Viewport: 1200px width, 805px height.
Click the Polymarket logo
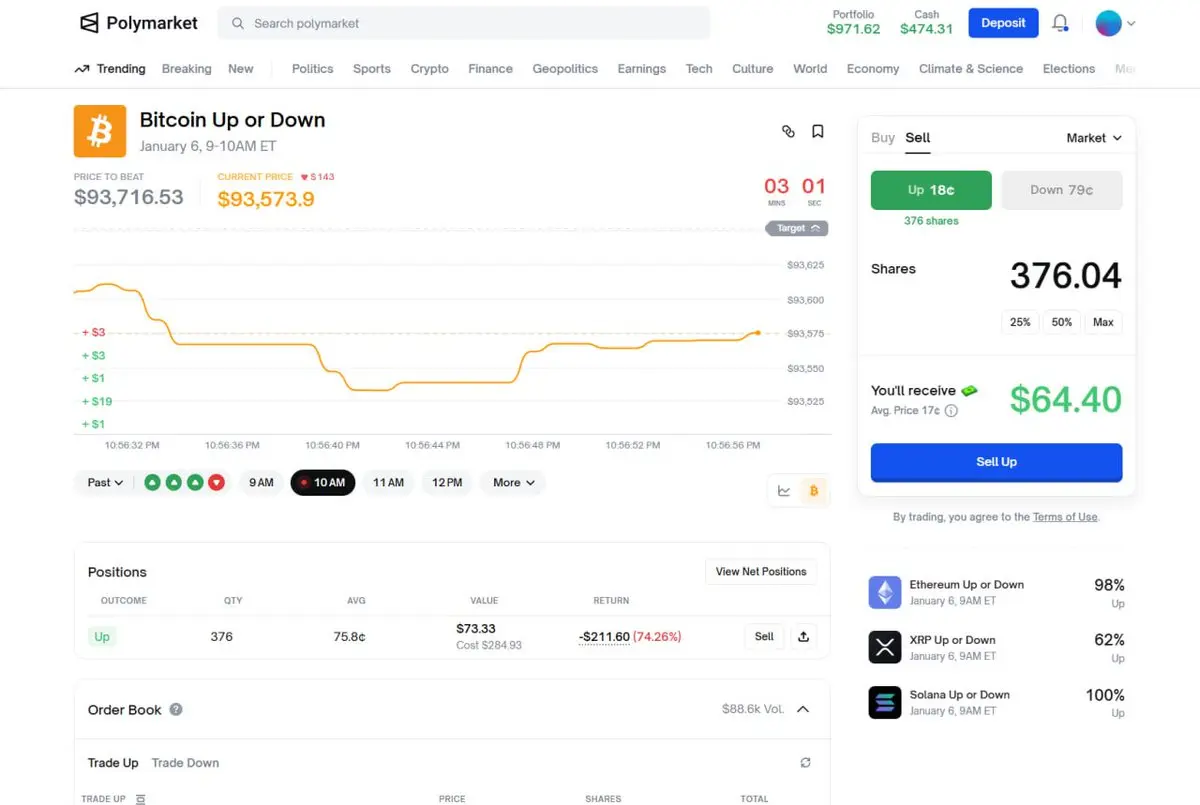click(x=139, y=22)
